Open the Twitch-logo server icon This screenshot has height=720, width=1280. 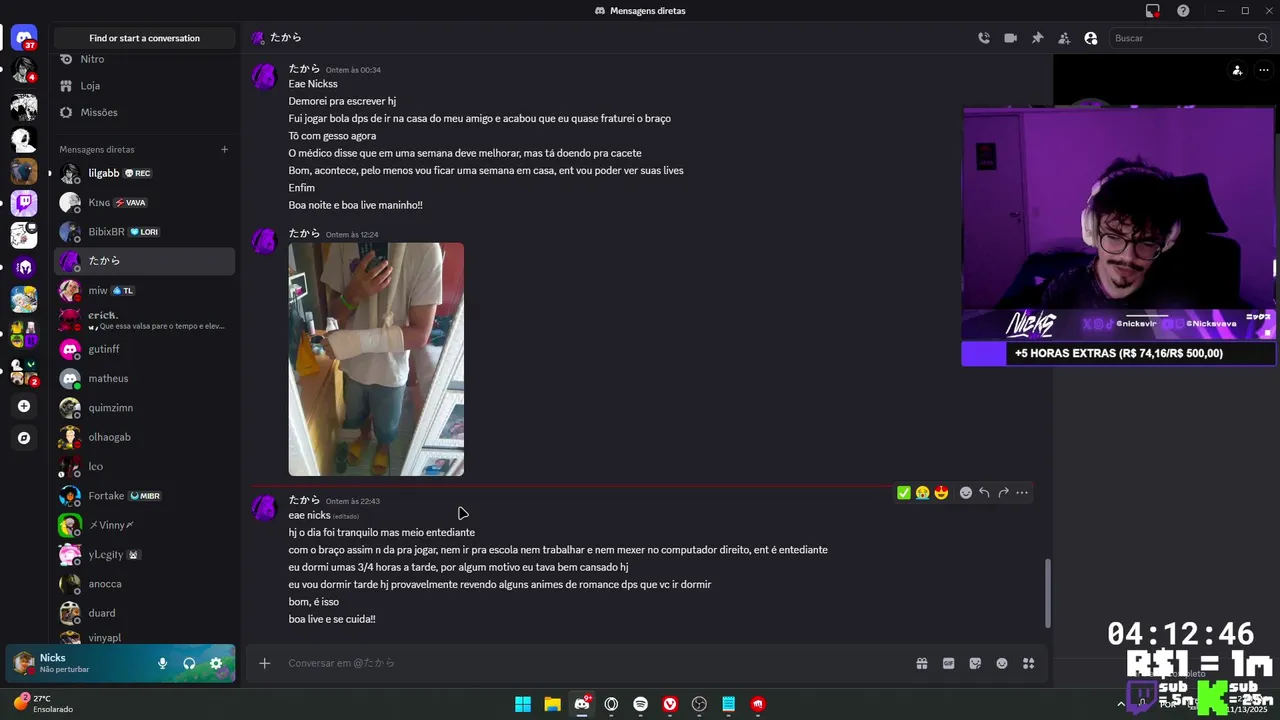[24, 203]
